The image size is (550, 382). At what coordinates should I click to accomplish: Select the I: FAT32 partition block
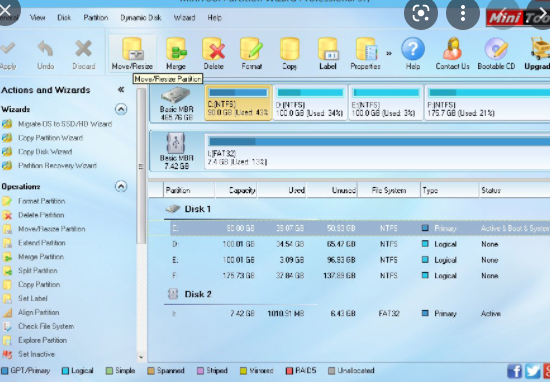377,151
